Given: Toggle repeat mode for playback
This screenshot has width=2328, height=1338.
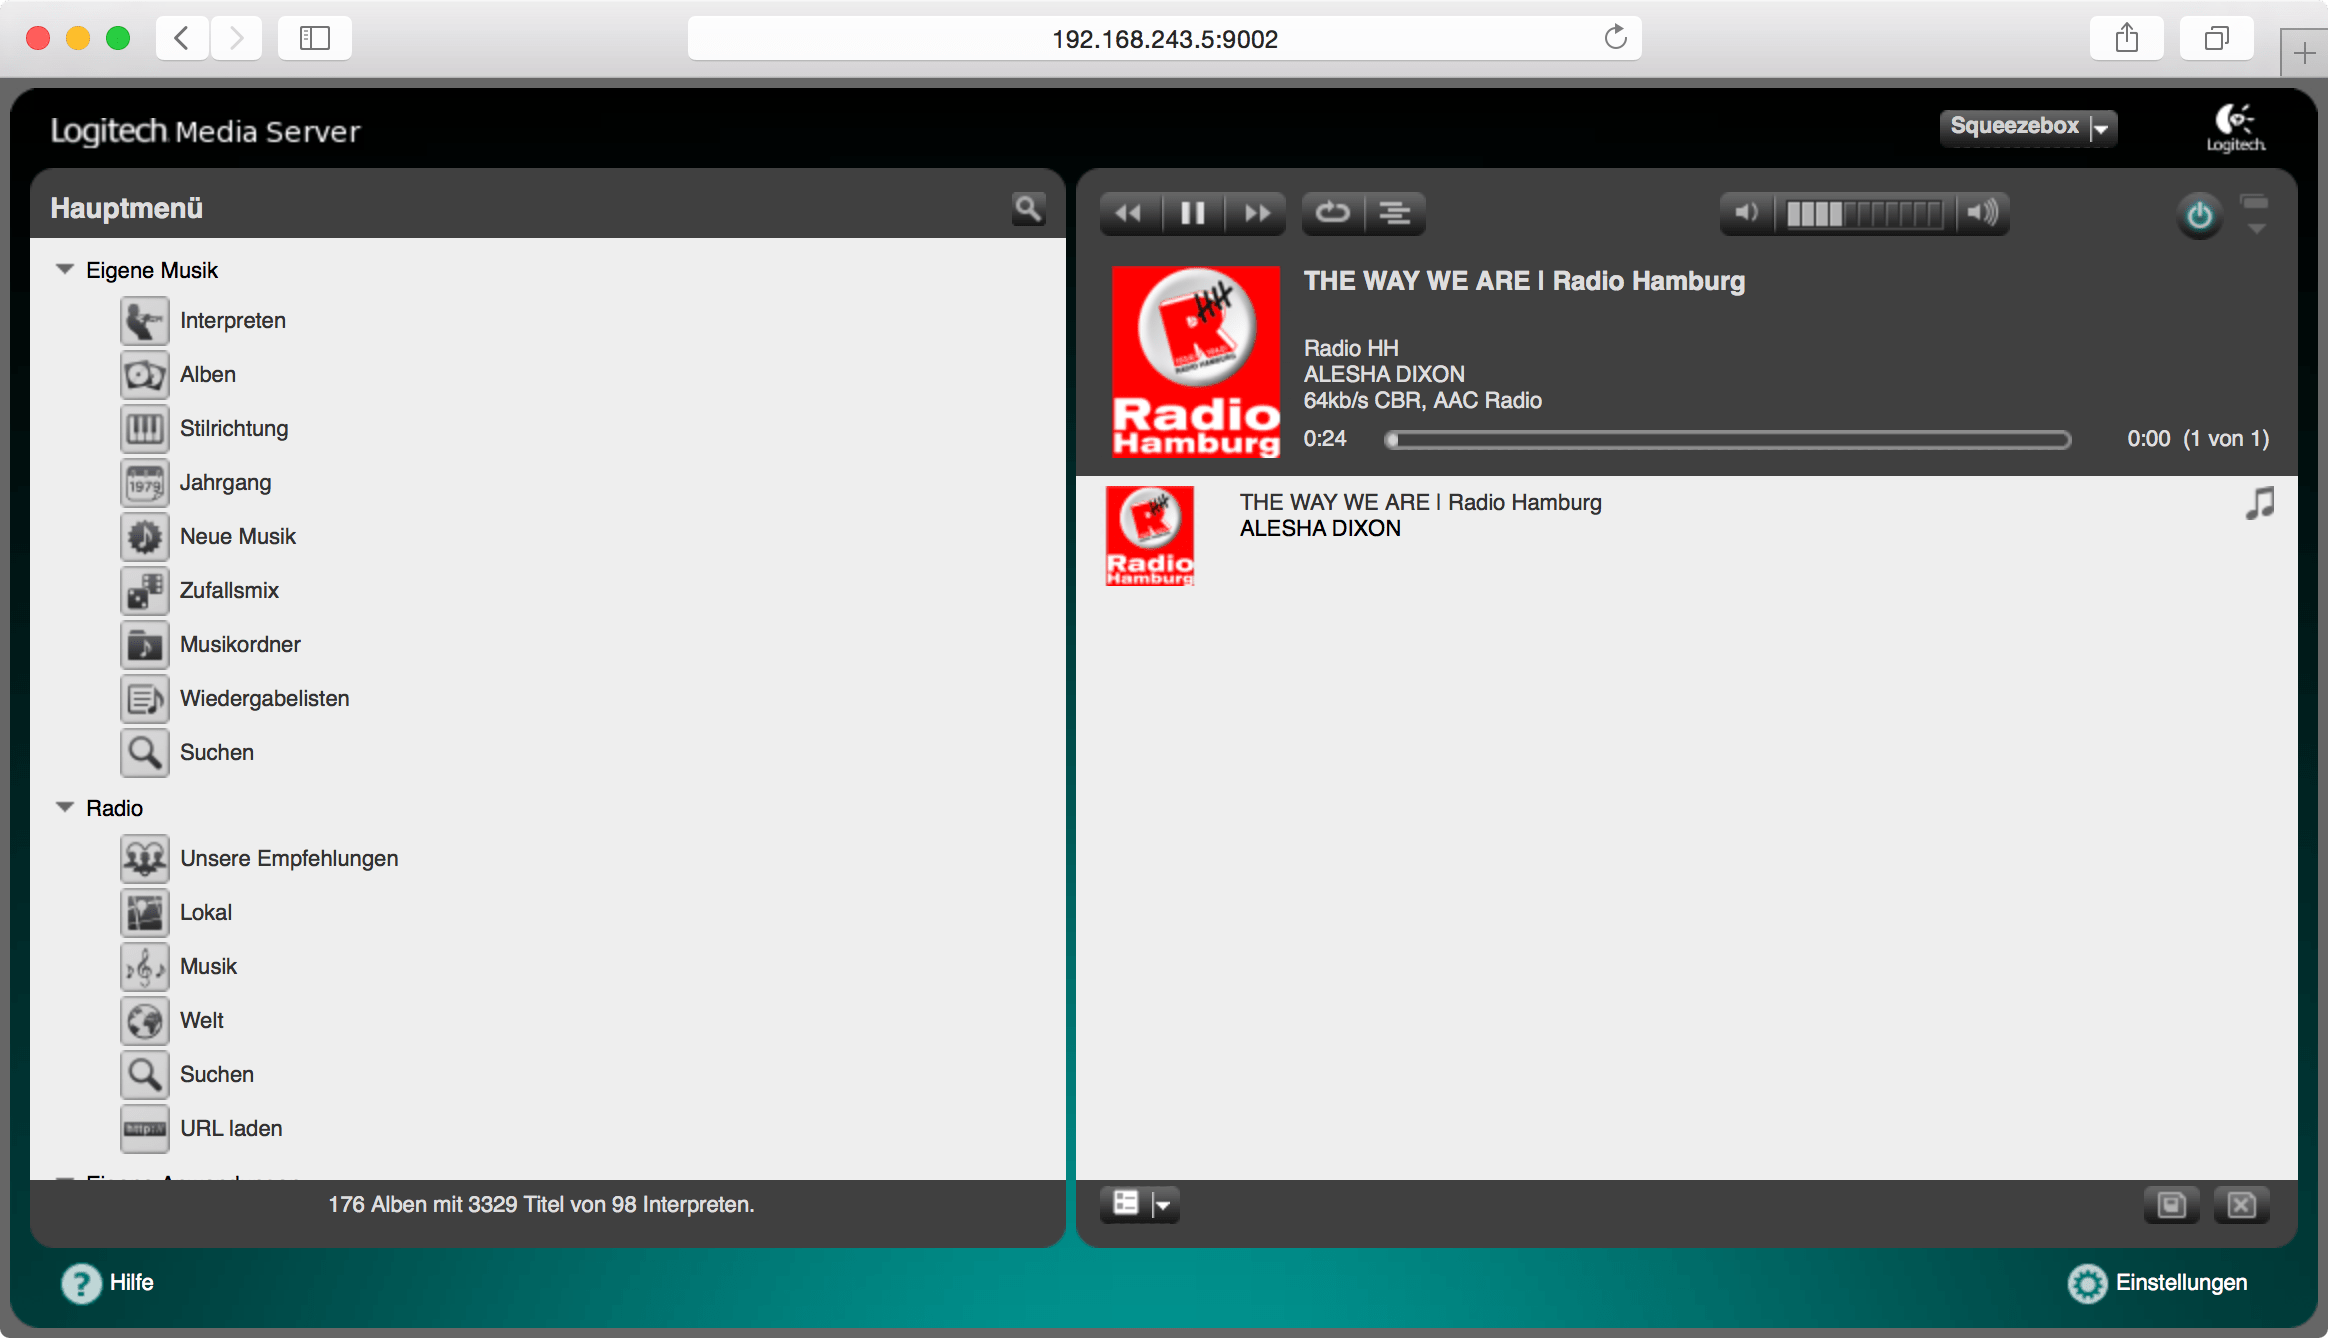Looking at the screenshot, I should click(1331, 212).
